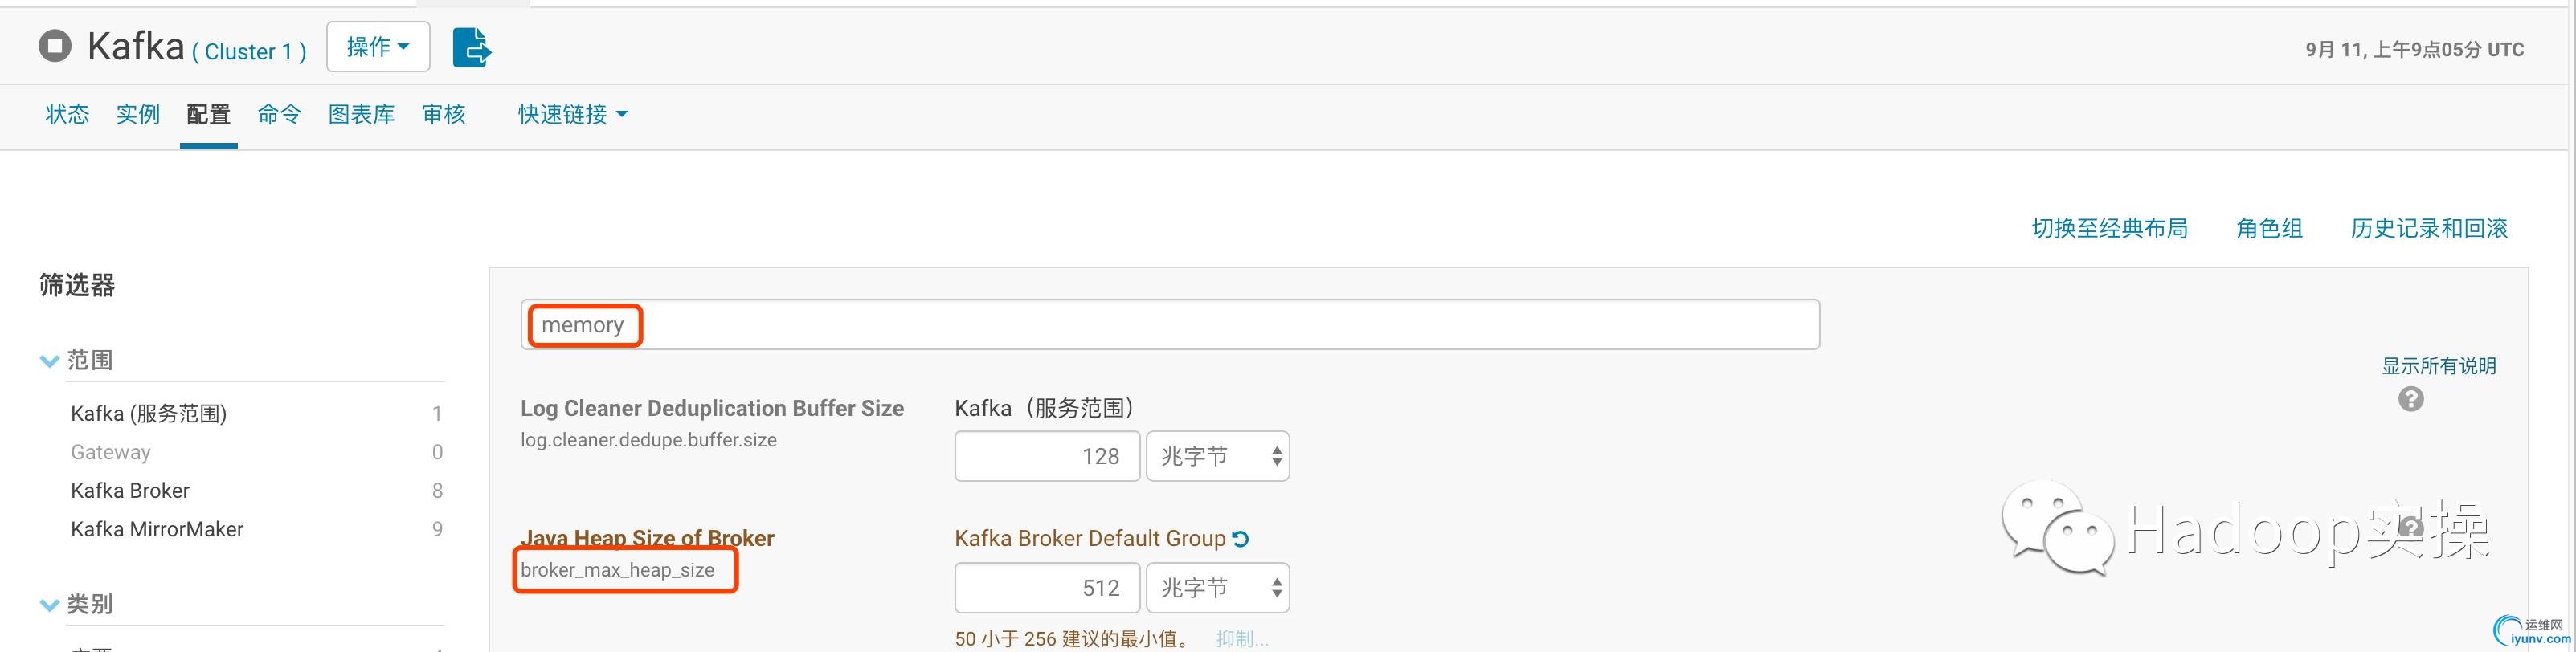Click the Kafka stopped status icon
The image size is (2576, 652).
(x=55, y=46)
